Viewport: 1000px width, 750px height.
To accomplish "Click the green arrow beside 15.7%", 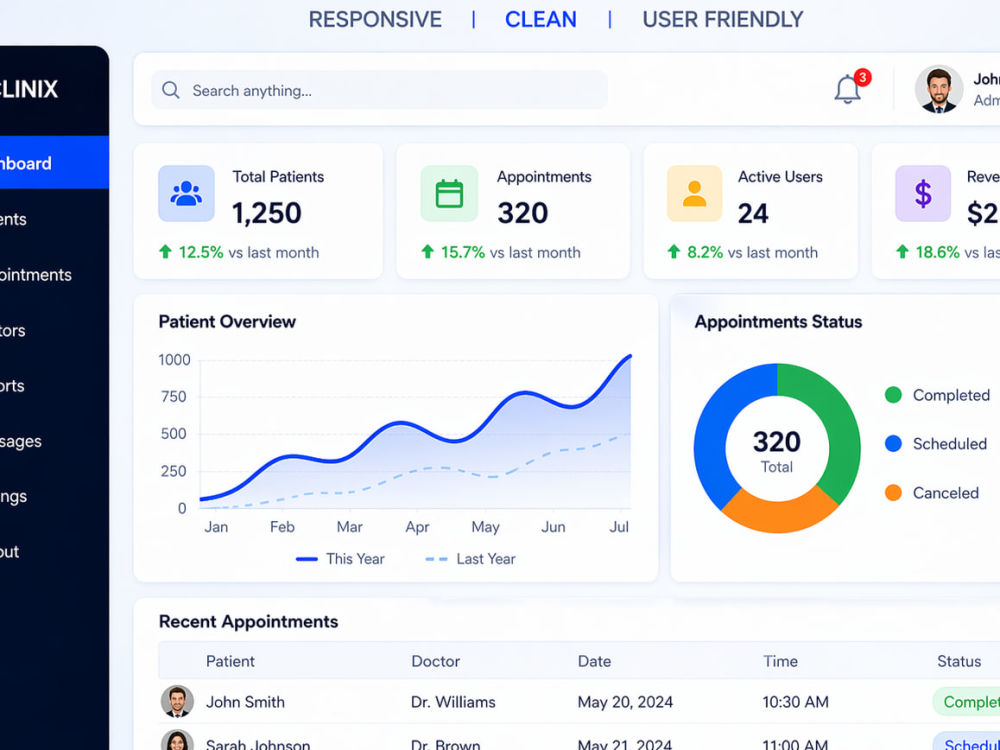I will click(427, 252).
